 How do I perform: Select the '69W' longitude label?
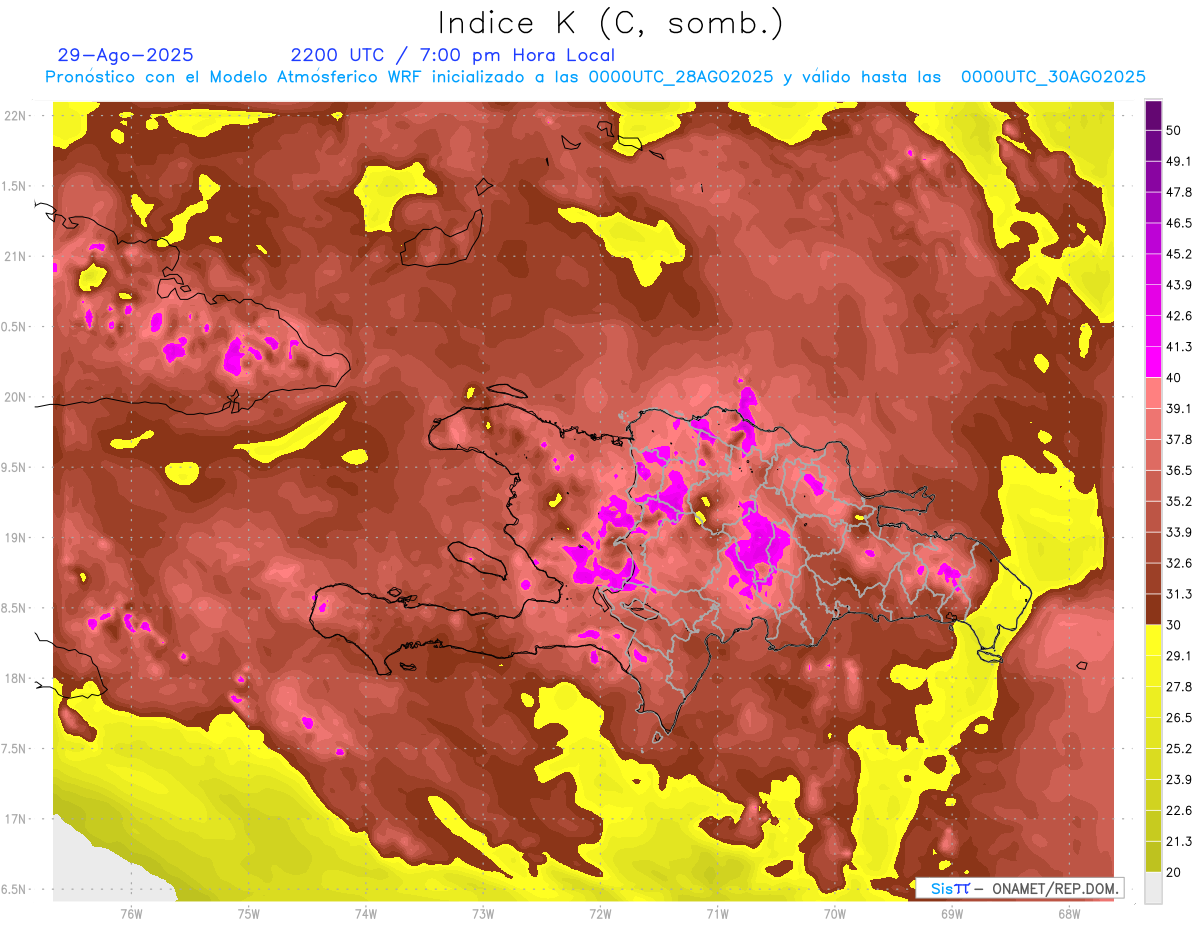pos(952,914)
